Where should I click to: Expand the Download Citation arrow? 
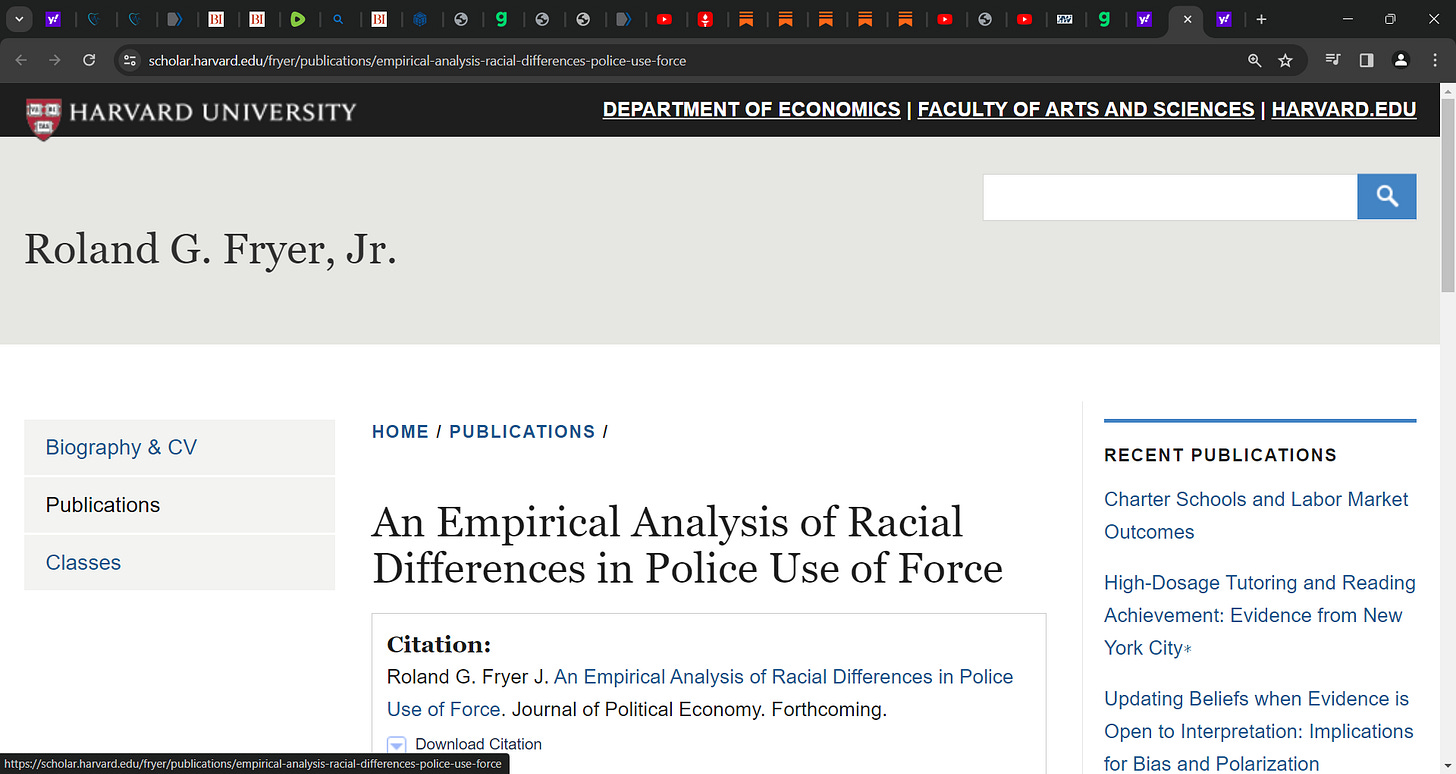(x=396, y=745)
